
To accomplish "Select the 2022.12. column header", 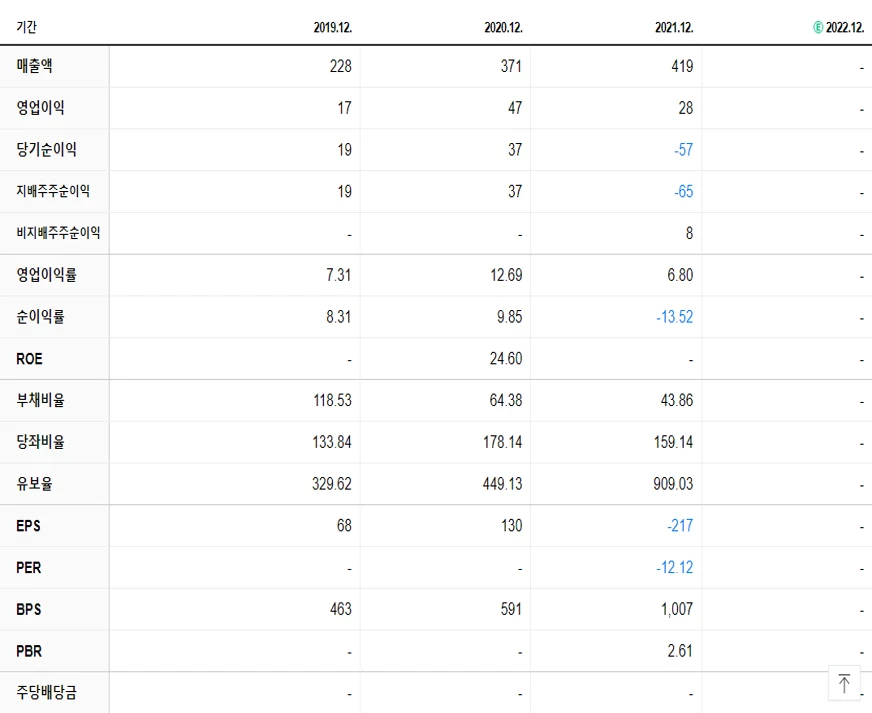I will coord(845,27).
